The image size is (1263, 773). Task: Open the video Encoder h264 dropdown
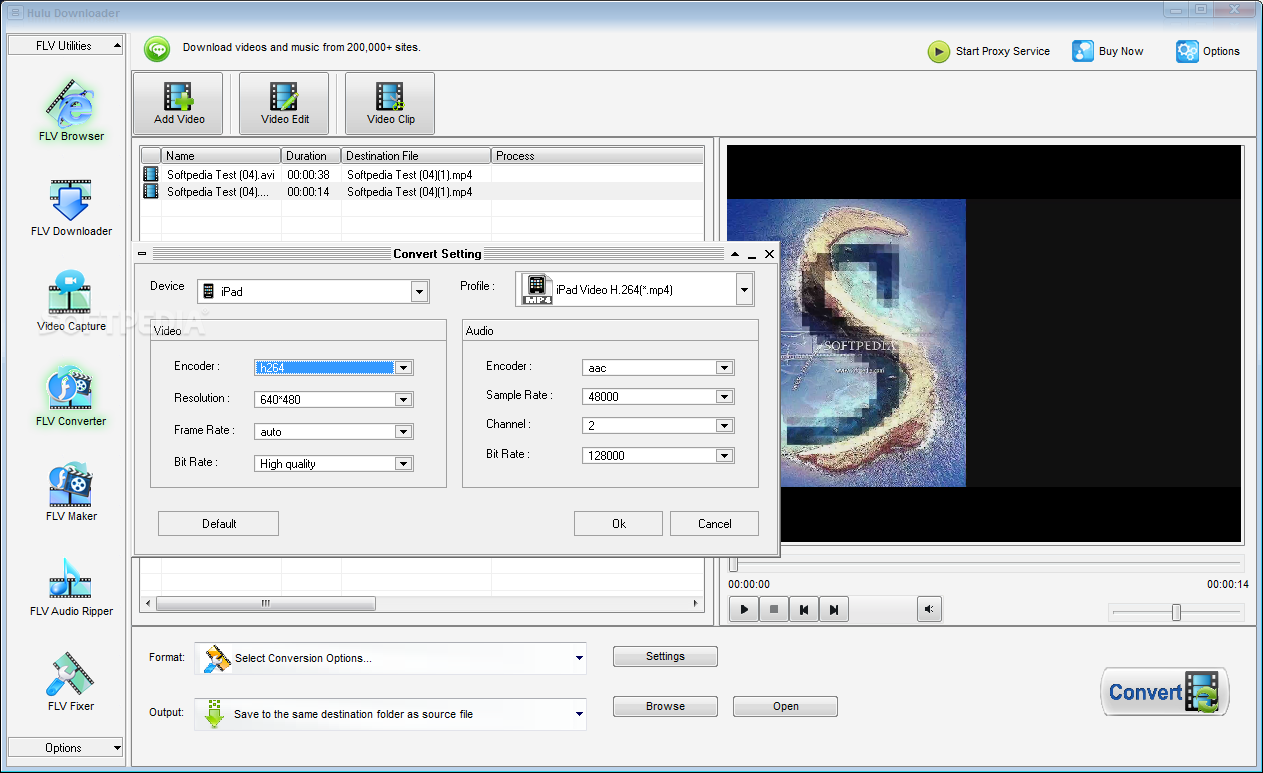tap(403, 368)
